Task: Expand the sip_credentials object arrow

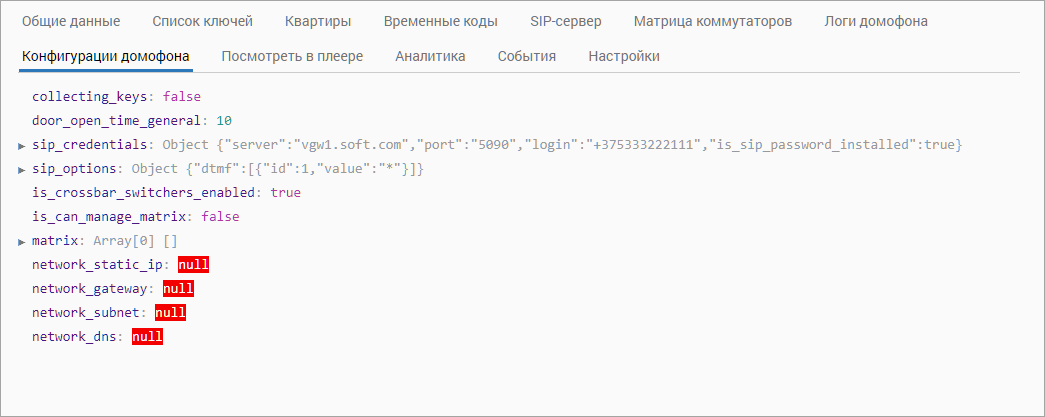Action: click(22, 146)
